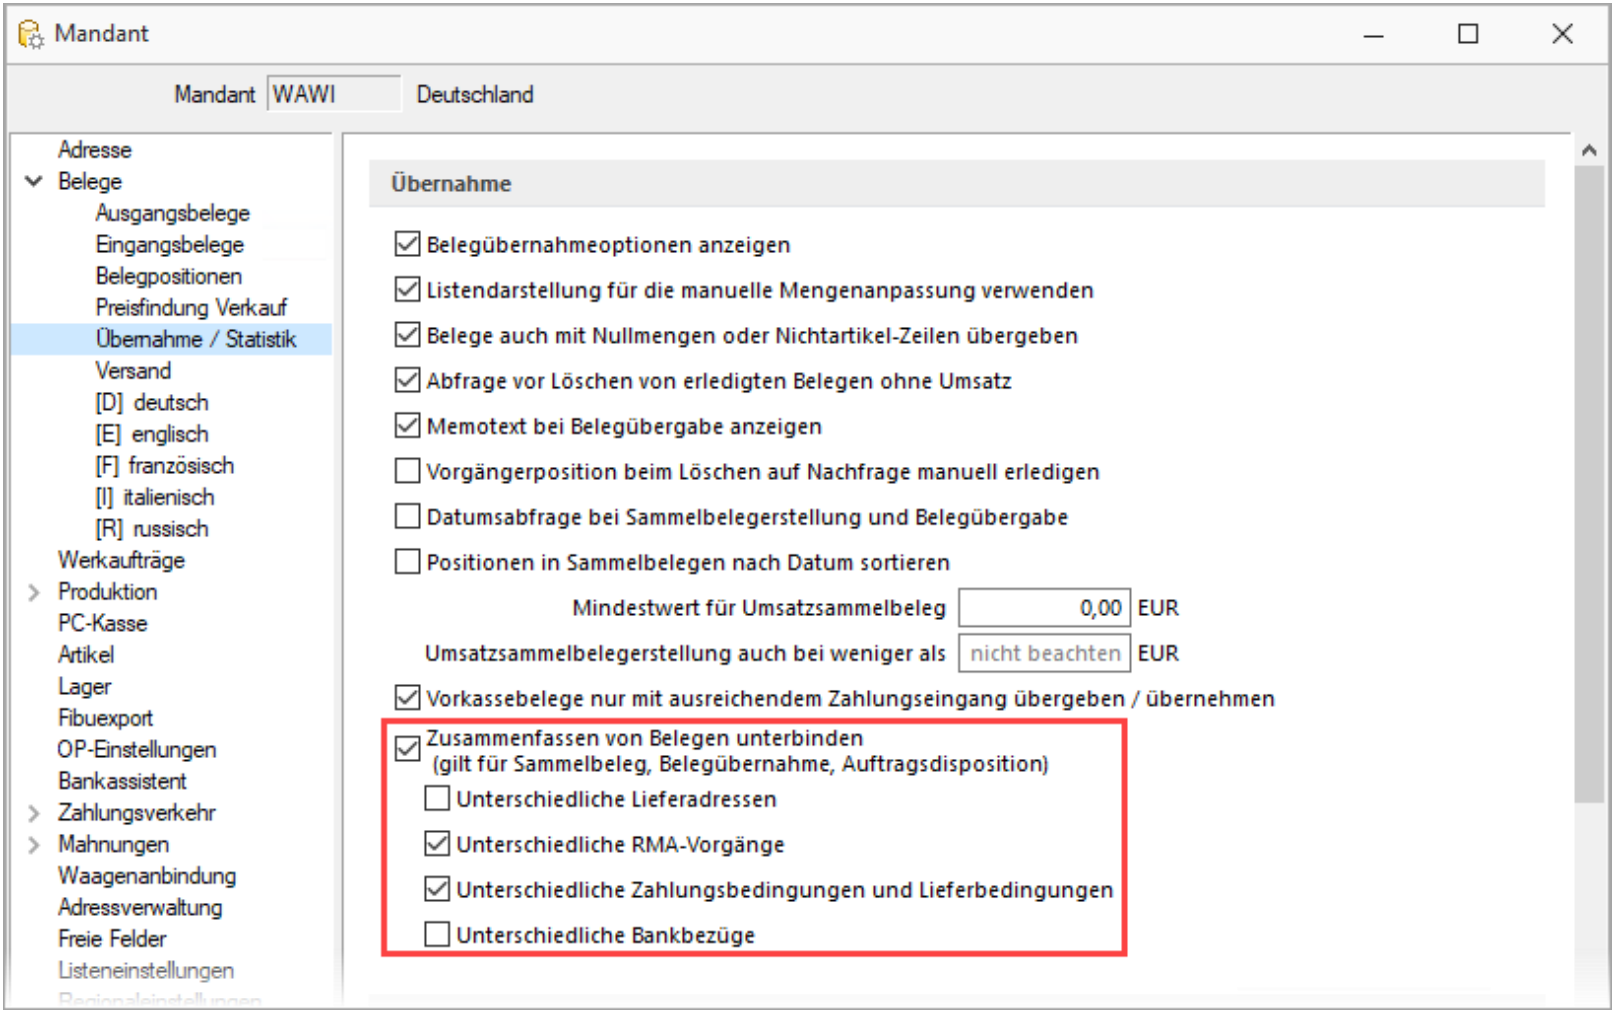
Task: Edit Mindestwert für Umsatzsammelbeleg field
Action: click(1044, 608)
